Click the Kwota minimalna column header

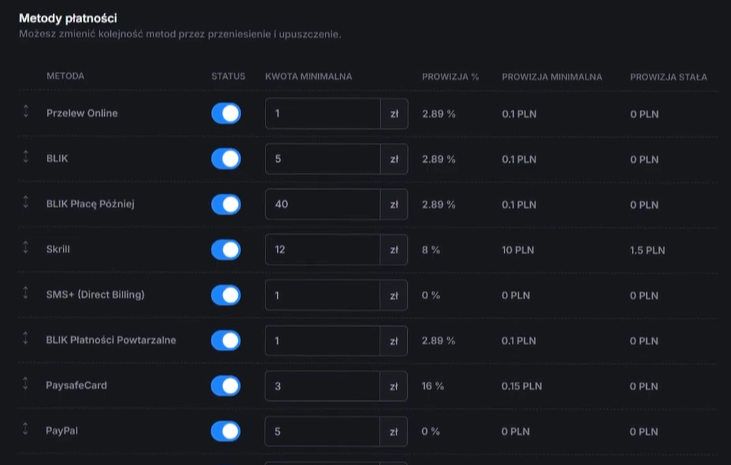coord(309,76)
